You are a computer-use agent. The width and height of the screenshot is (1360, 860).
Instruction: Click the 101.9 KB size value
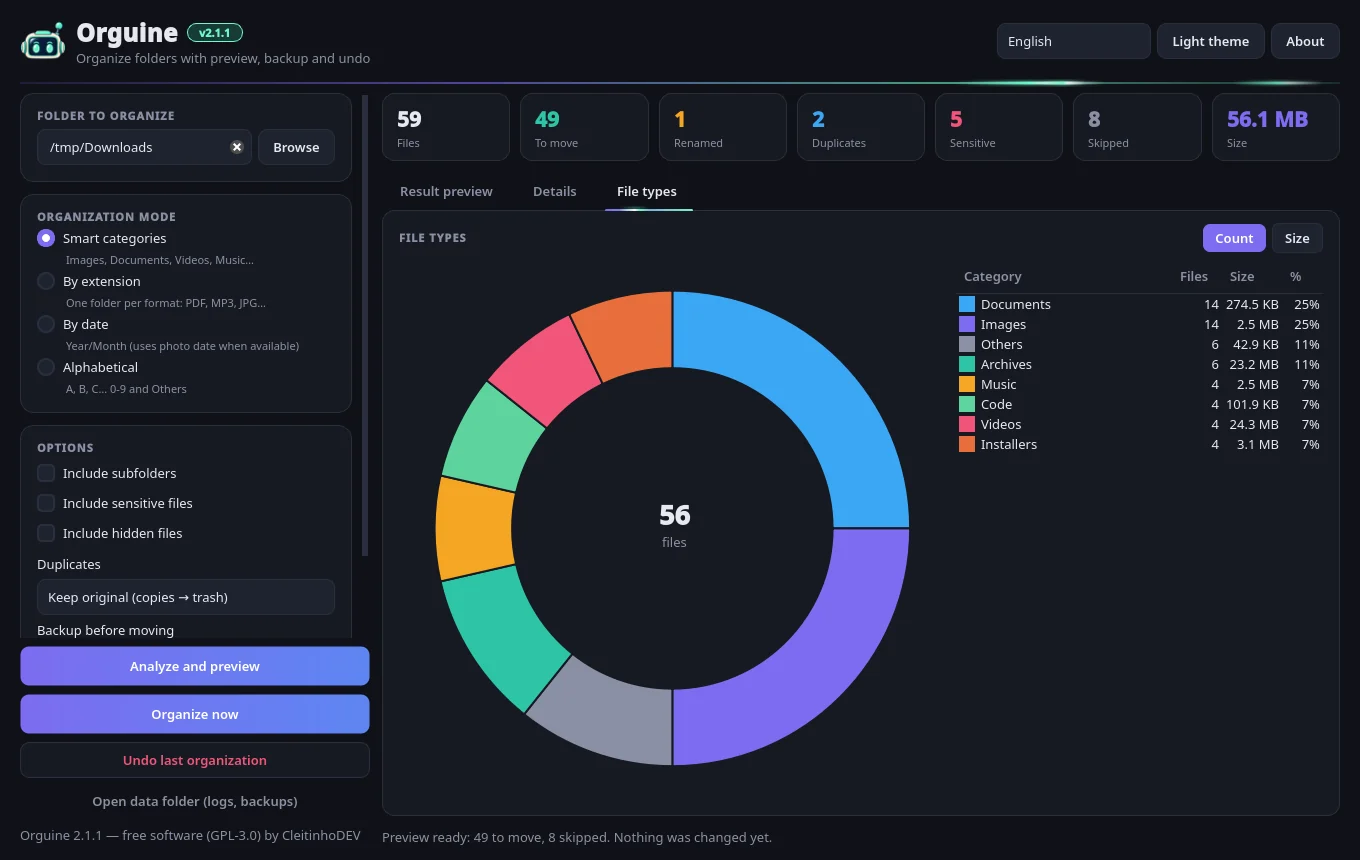(1252, 404)
